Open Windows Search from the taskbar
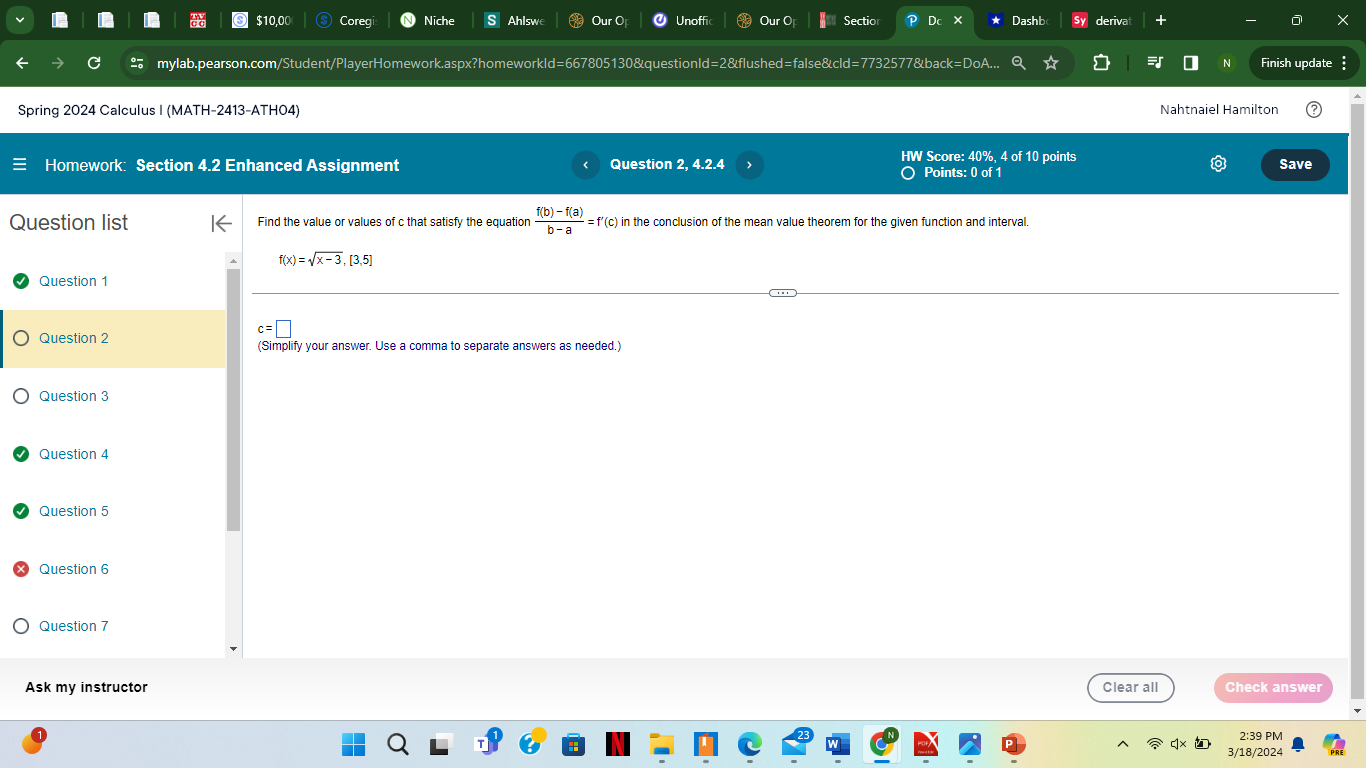 coord(397,744)
